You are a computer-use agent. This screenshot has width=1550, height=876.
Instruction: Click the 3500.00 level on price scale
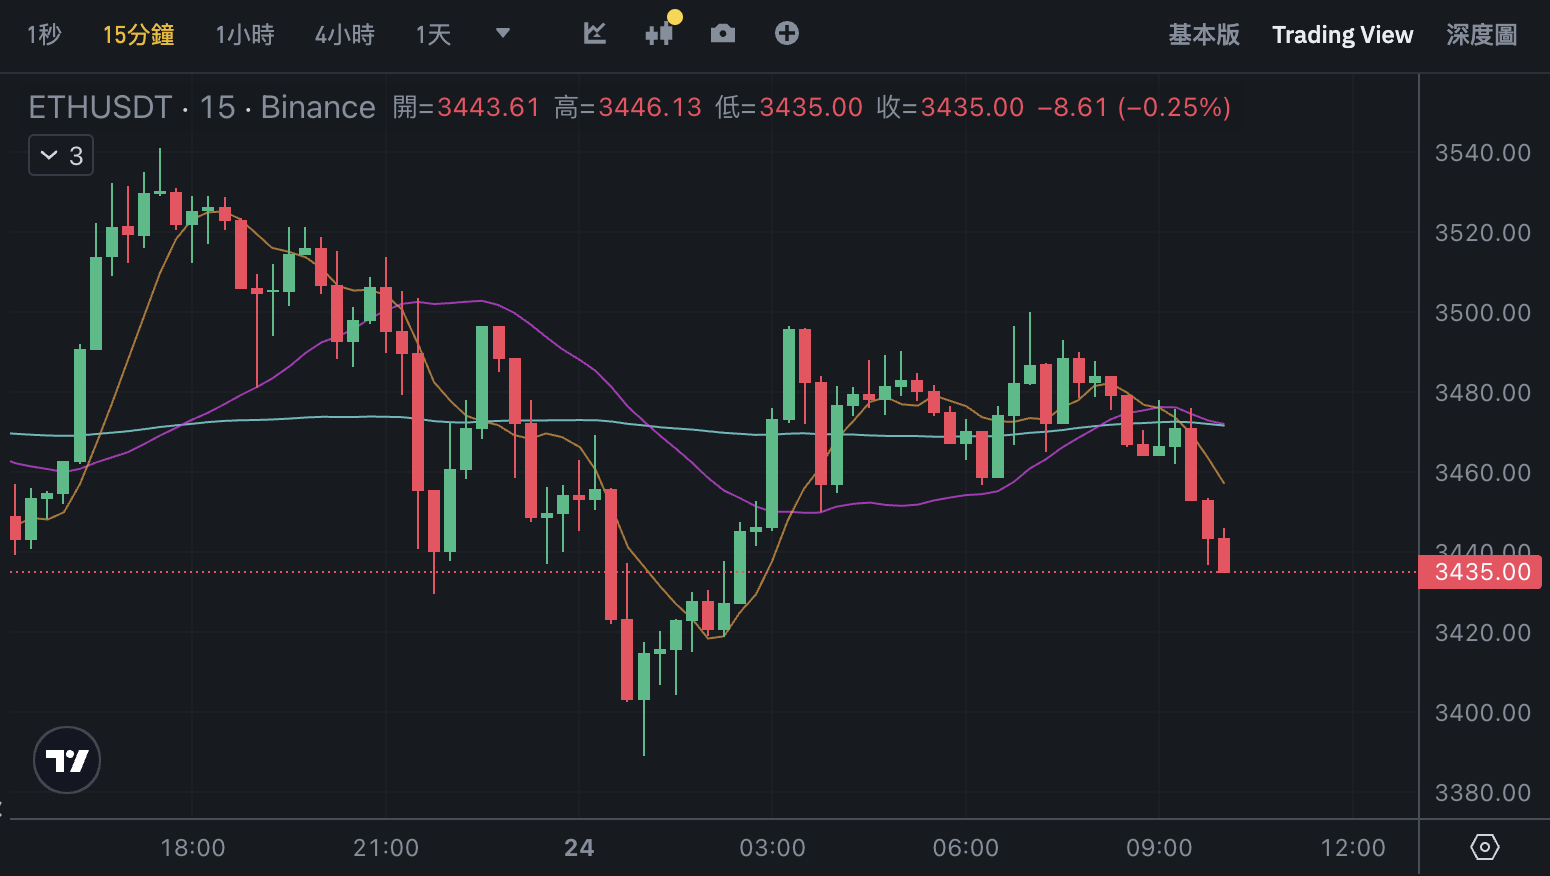[x=1482, y=313]
